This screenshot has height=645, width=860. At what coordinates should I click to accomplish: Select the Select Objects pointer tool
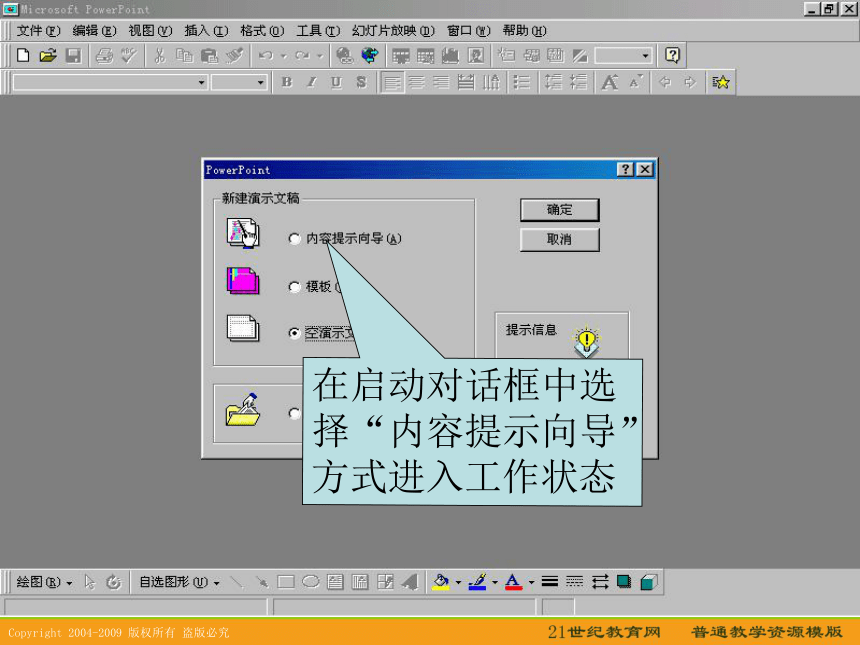tap(89, 582)
